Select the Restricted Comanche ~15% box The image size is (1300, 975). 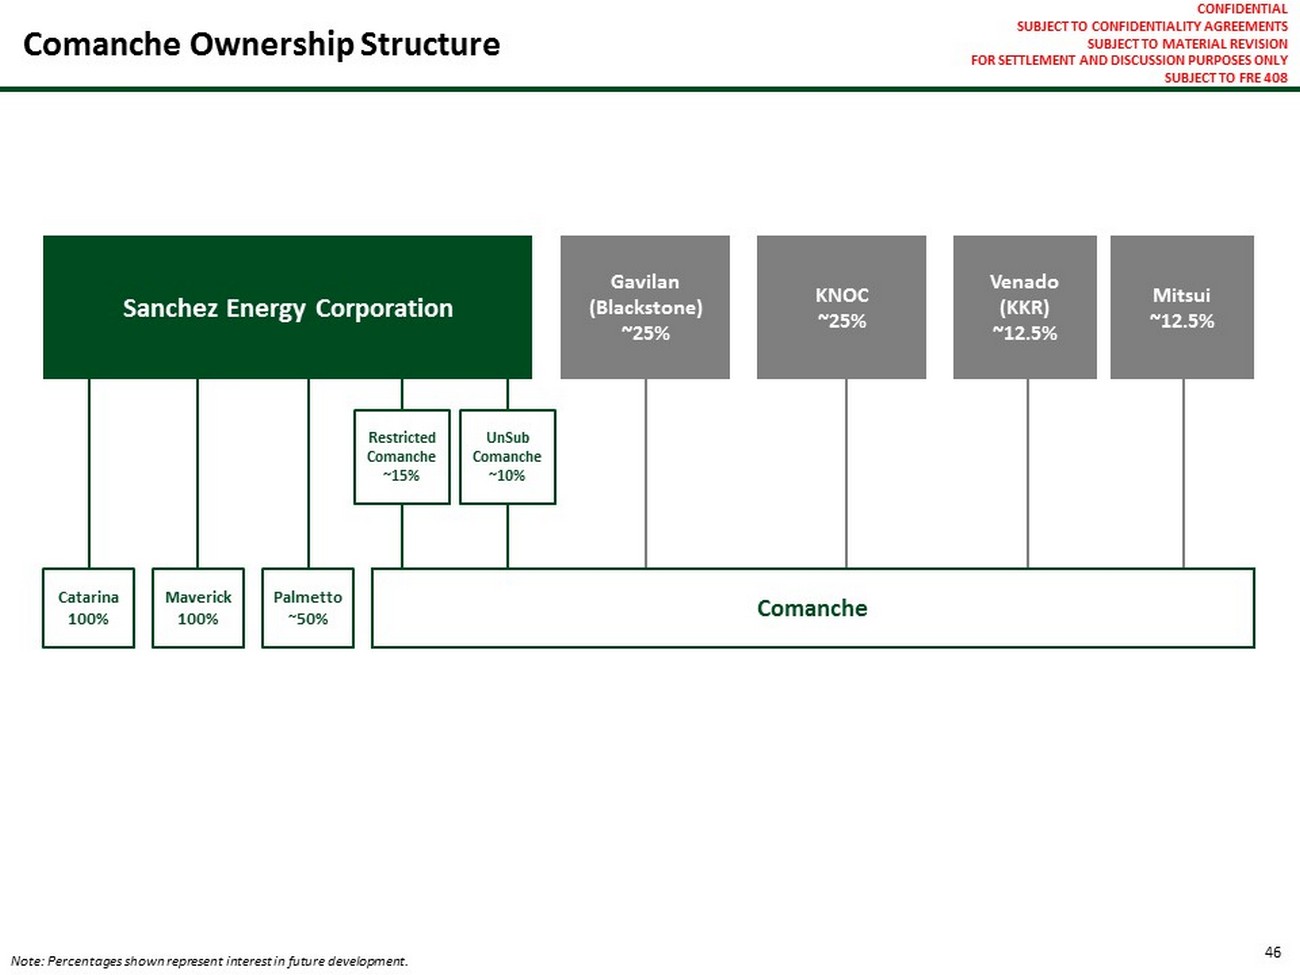tap(401, 457)
